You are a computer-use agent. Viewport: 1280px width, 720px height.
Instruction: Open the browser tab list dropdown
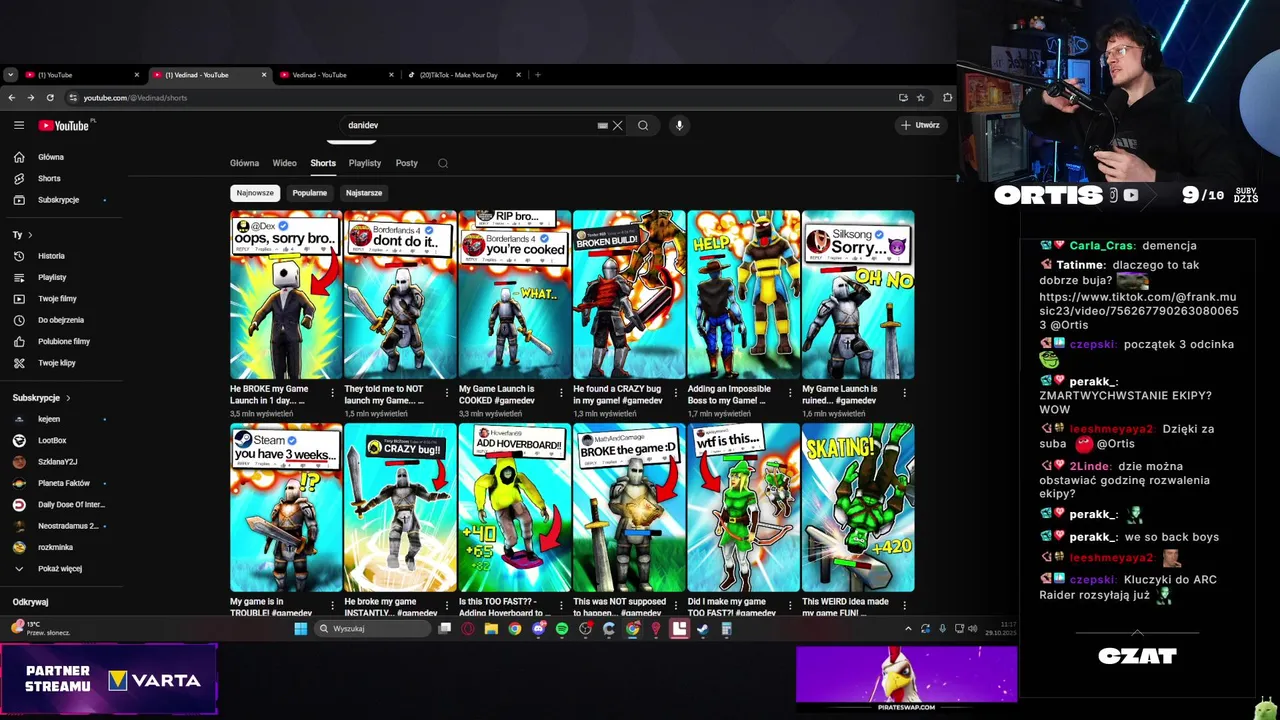[10, 75]
